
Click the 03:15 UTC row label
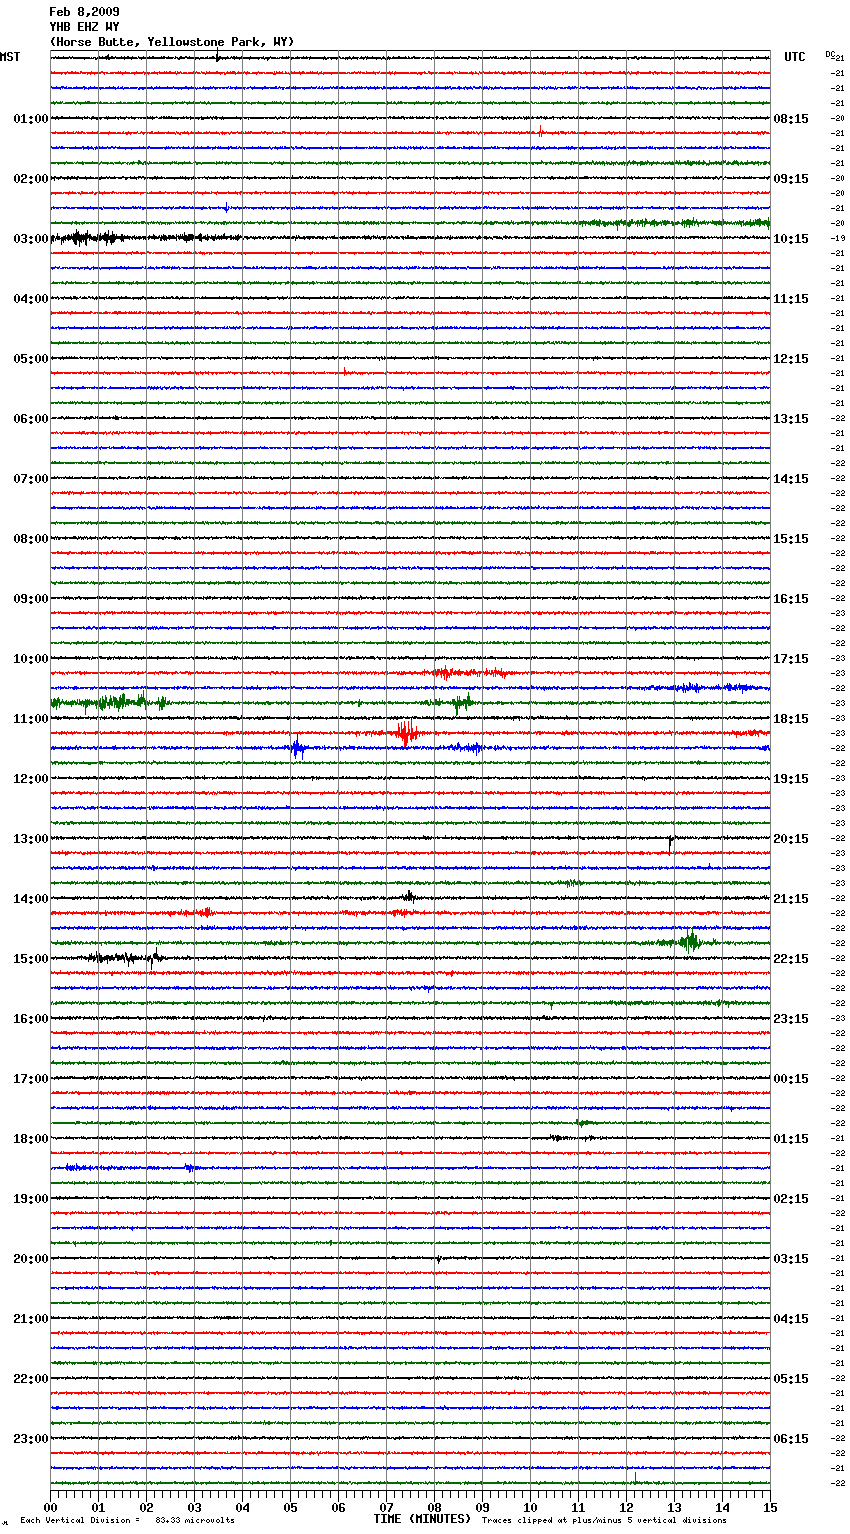point(791,1259)
